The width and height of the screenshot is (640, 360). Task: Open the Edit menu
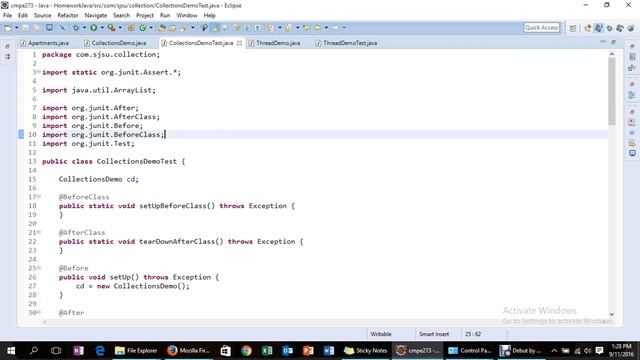(x=22, y=16)
